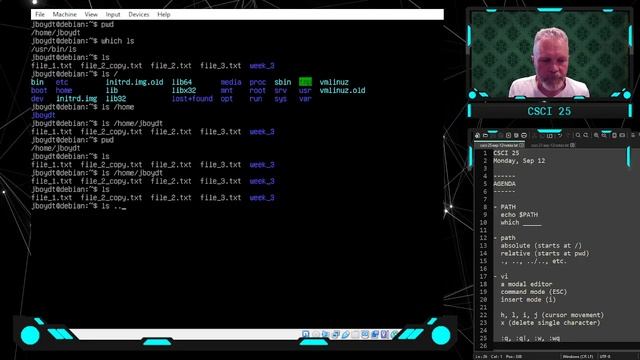Image resolution: width=640 pixels, height=360 pixels.
Task: Click the display indicator in VM status bar
Action: pyautogui.click(x=365, y=334)
